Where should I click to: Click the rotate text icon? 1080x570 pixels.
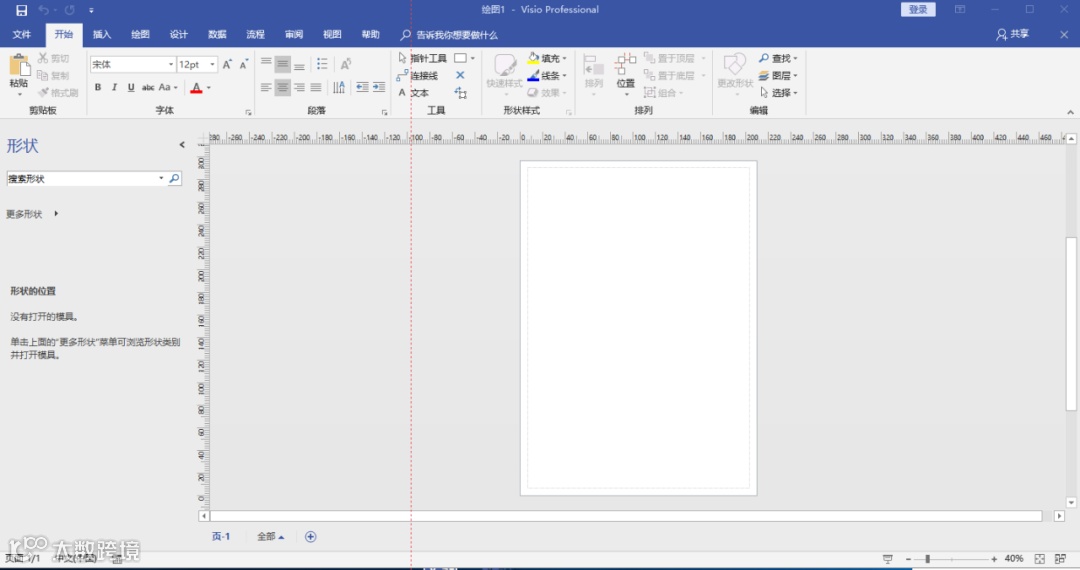pyautogui.click(x=346, y=64)
